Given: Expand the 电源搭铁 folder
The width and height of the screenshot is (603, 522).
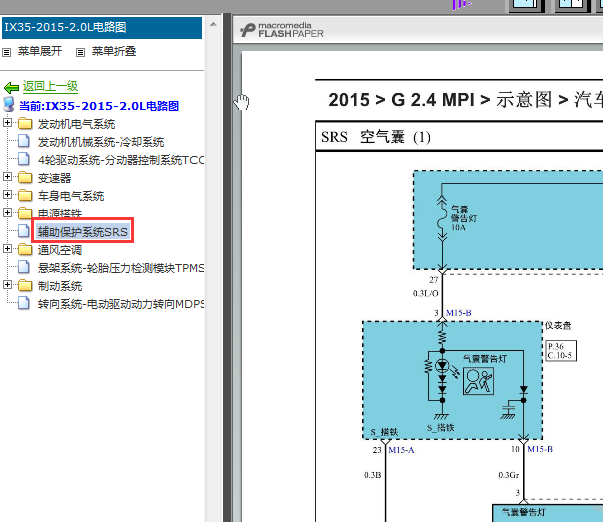Looking at the screenshot, I should coord(7,212).
